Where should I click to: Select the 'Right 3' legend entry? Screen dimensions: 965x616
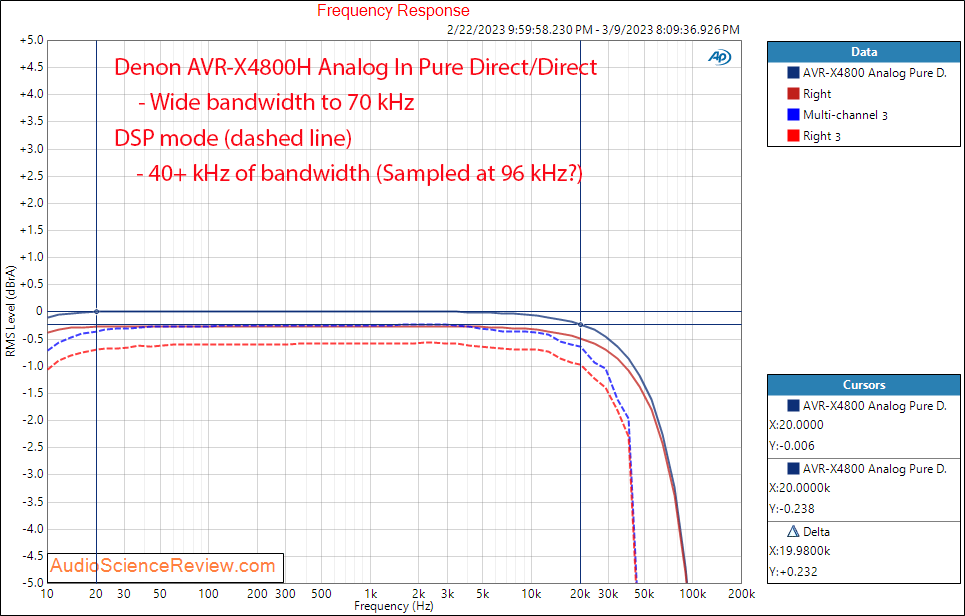click(822, 135)
